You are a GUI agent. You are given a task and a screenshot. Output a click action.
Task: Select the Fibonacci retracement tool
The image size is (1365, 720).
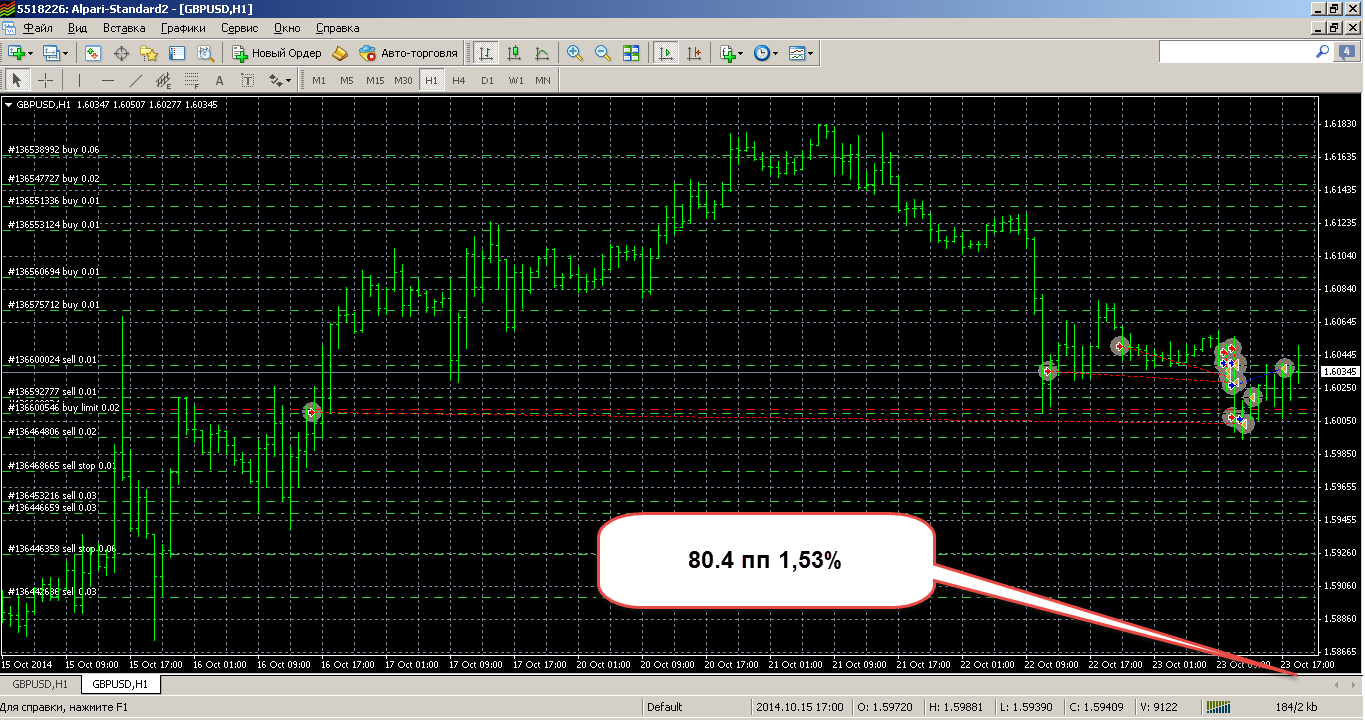tap(192, 80)
